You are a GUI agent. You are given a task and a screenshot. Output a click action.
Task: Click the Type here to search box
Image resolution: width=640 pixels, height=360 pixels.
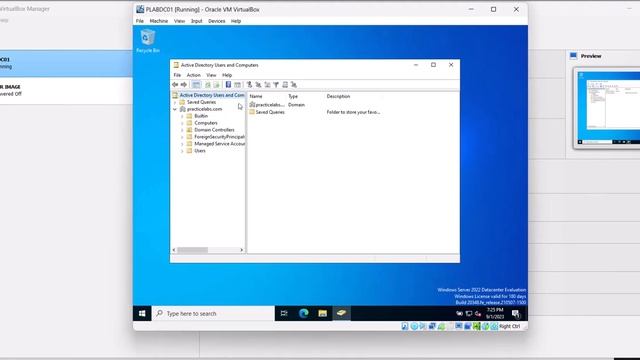(213, 313)
